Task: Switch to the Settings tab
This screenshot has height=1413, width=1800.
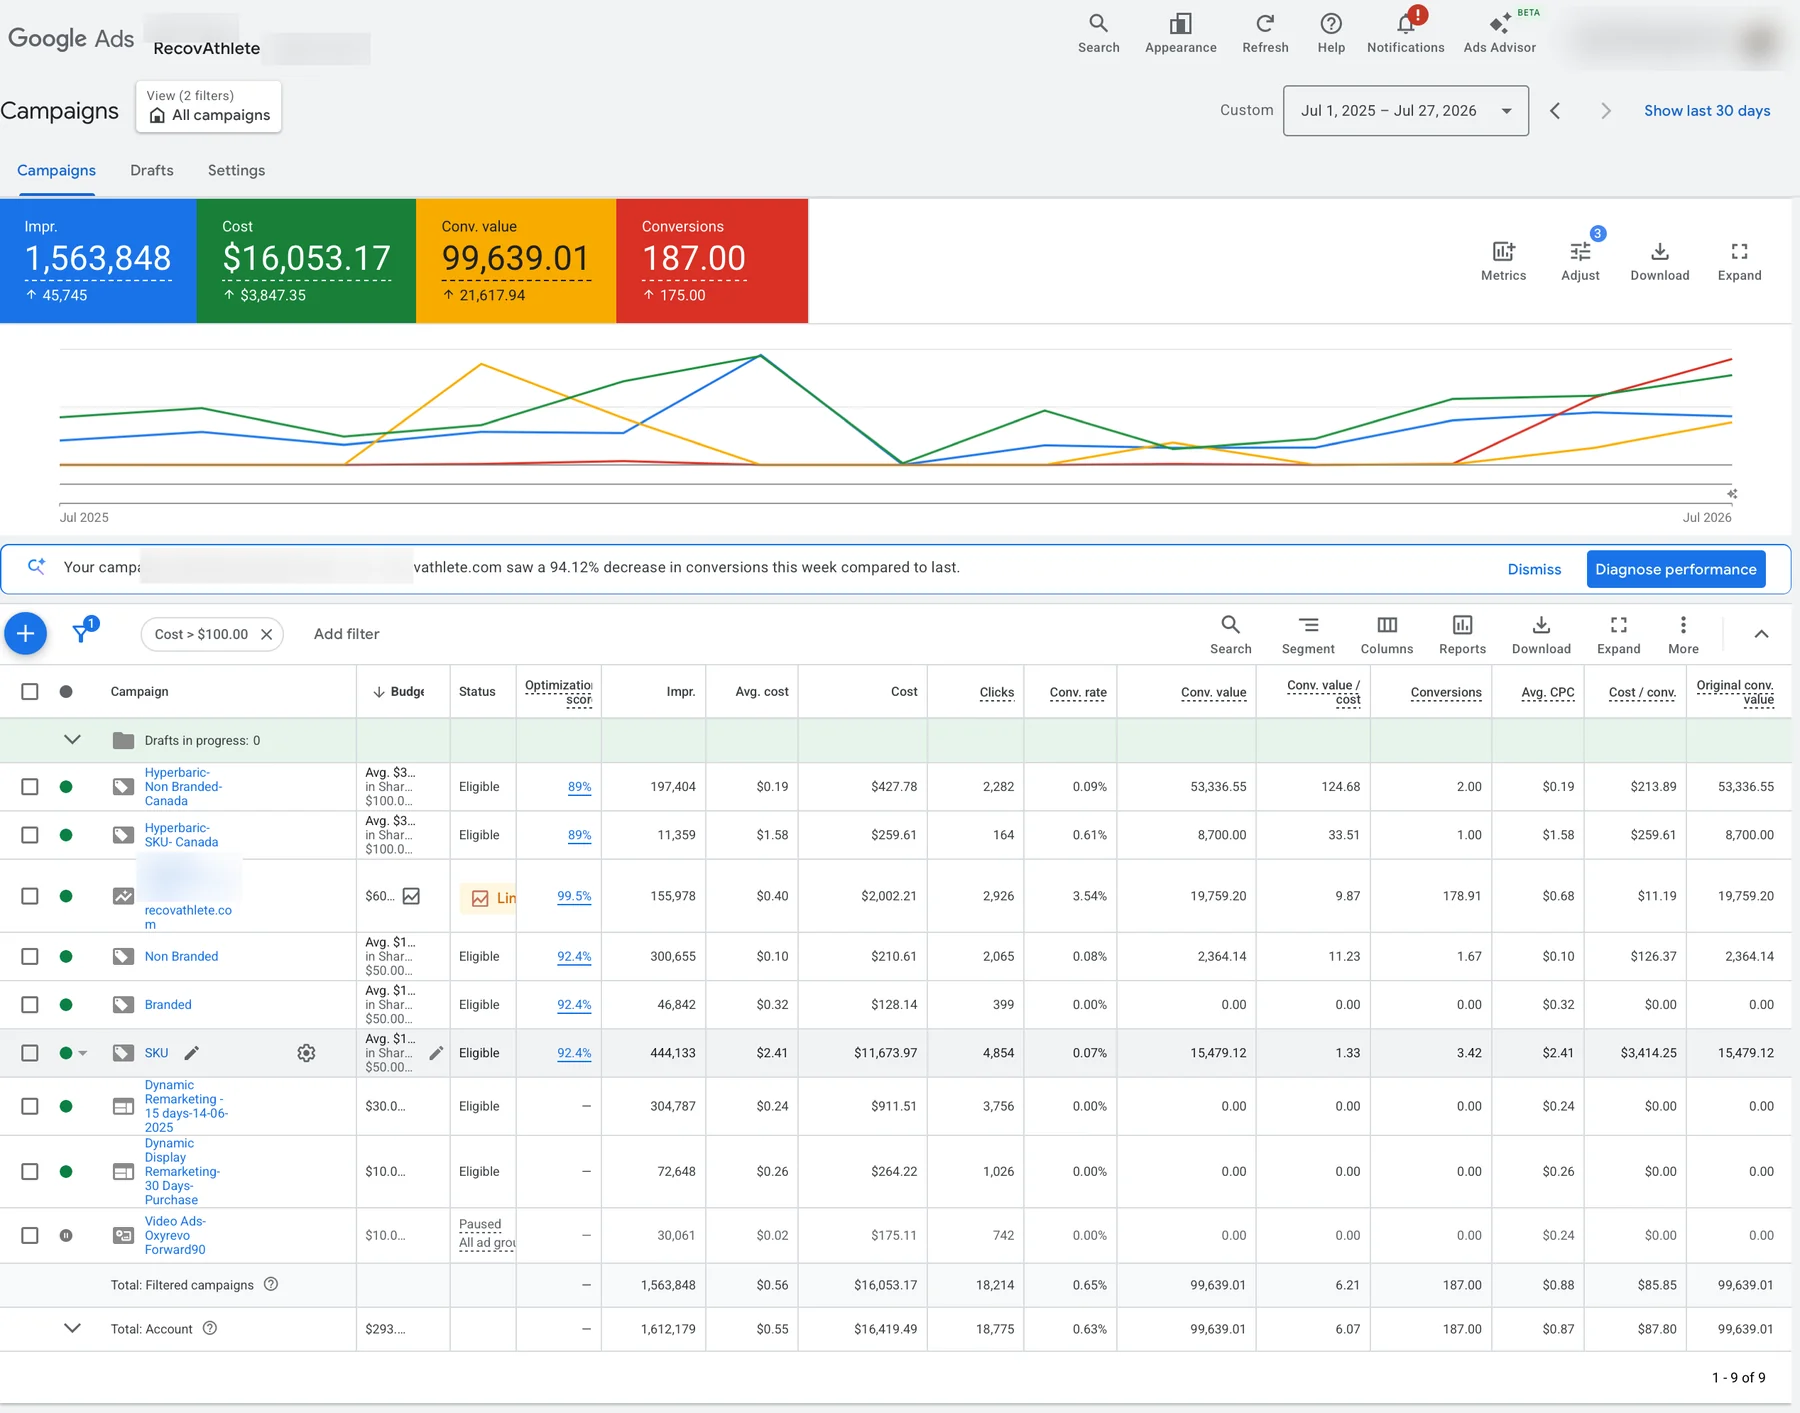Action: 236,170
